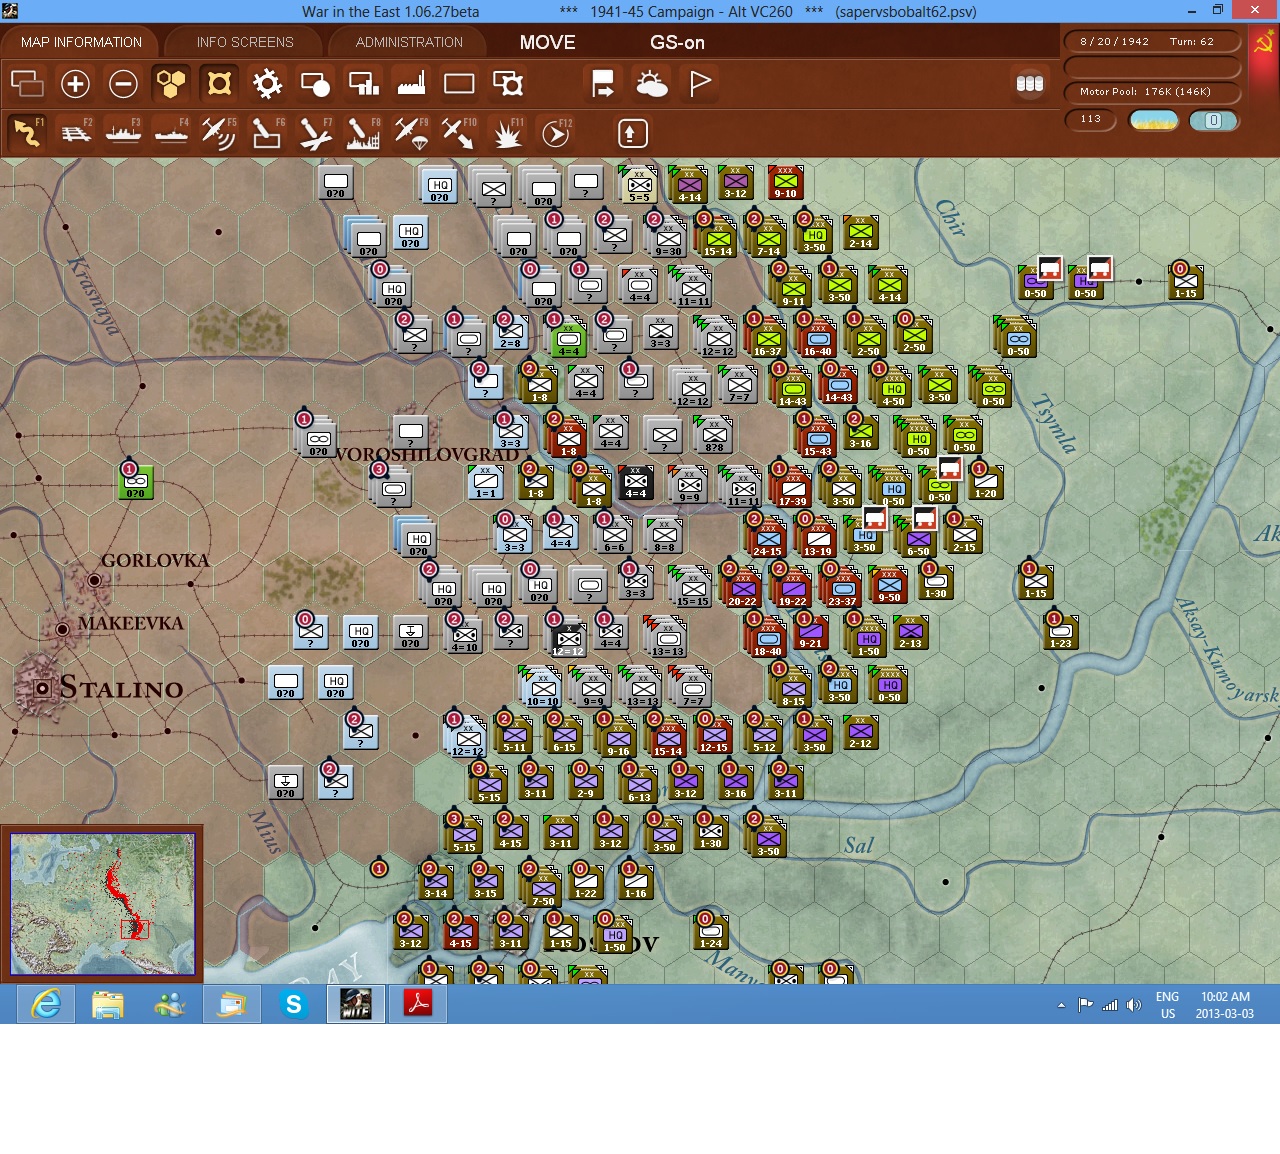Click the three stacked cylinders icon

click(x=1030, y=83)
